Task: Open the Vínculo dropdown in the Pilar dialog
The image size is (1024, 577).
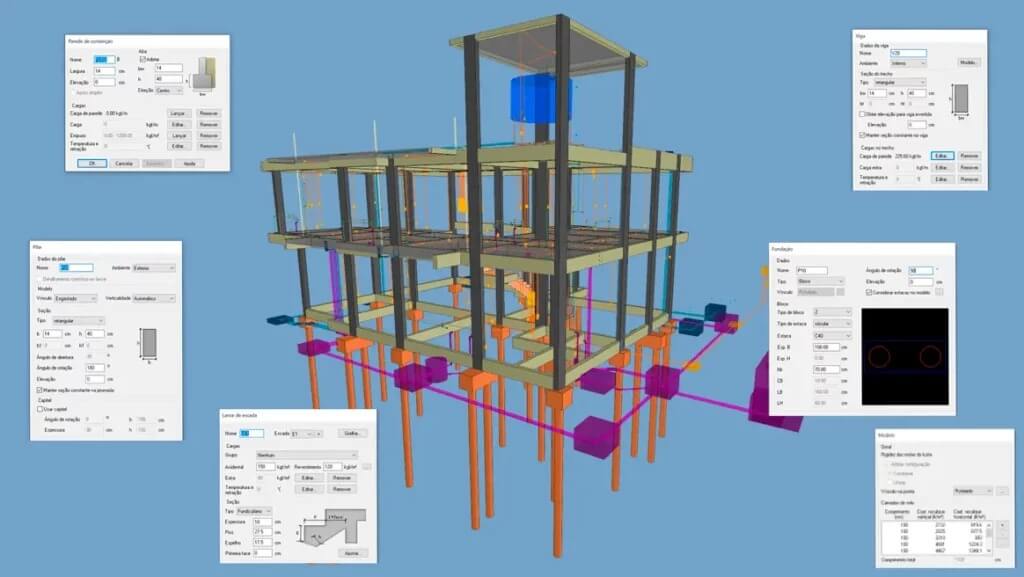Action: pyautogui.click(x=75, y=298)
